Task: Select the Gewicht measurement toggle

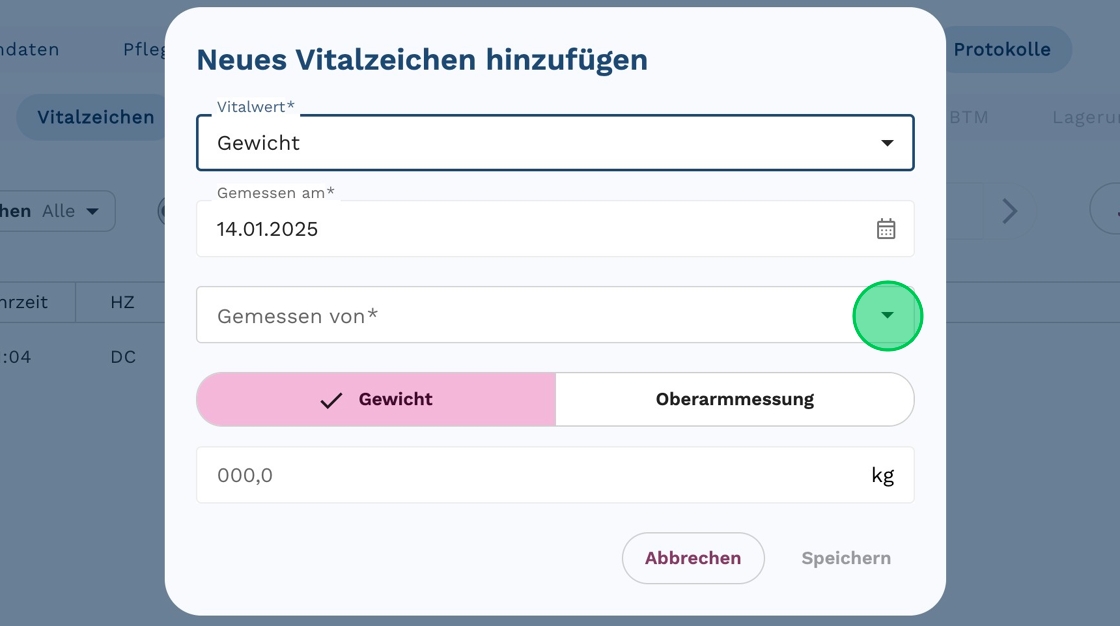Action: (376, 400)
